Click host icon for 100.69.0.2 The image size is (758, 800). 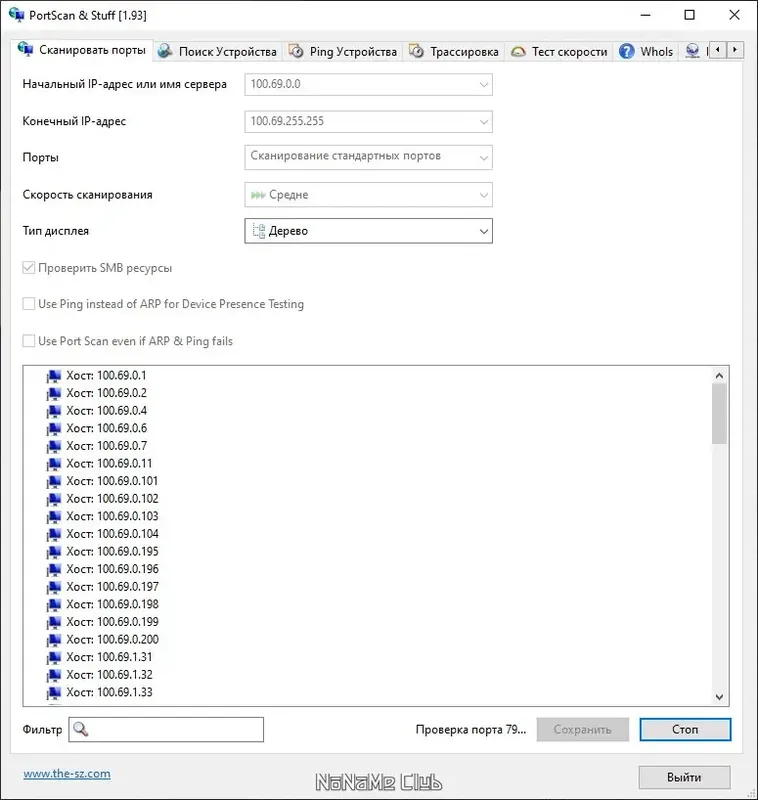coord(54,394)
